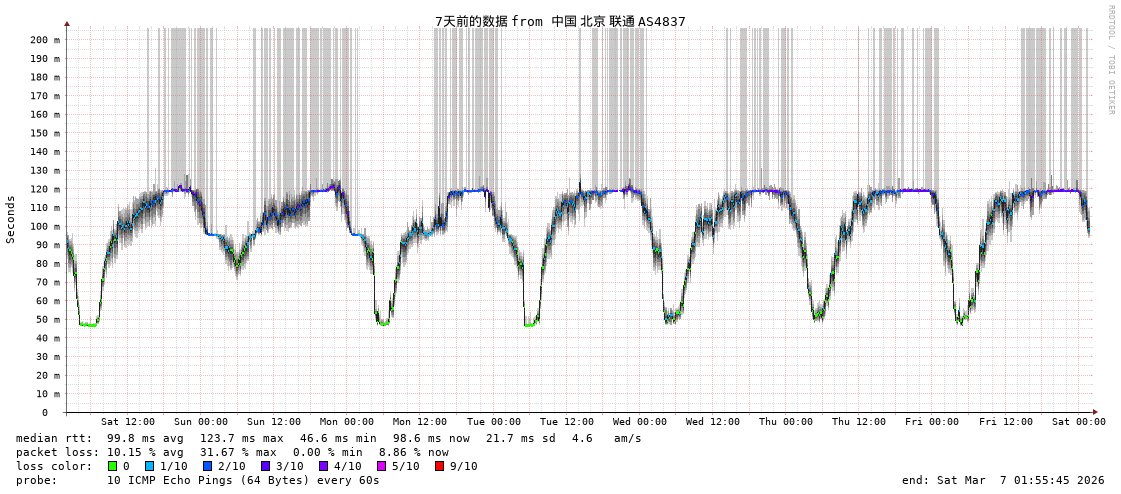Image resolution: width=1121 pixels, height=494 pixels.
Task: Click the '20 m' y-axis value
Action: 48,375
